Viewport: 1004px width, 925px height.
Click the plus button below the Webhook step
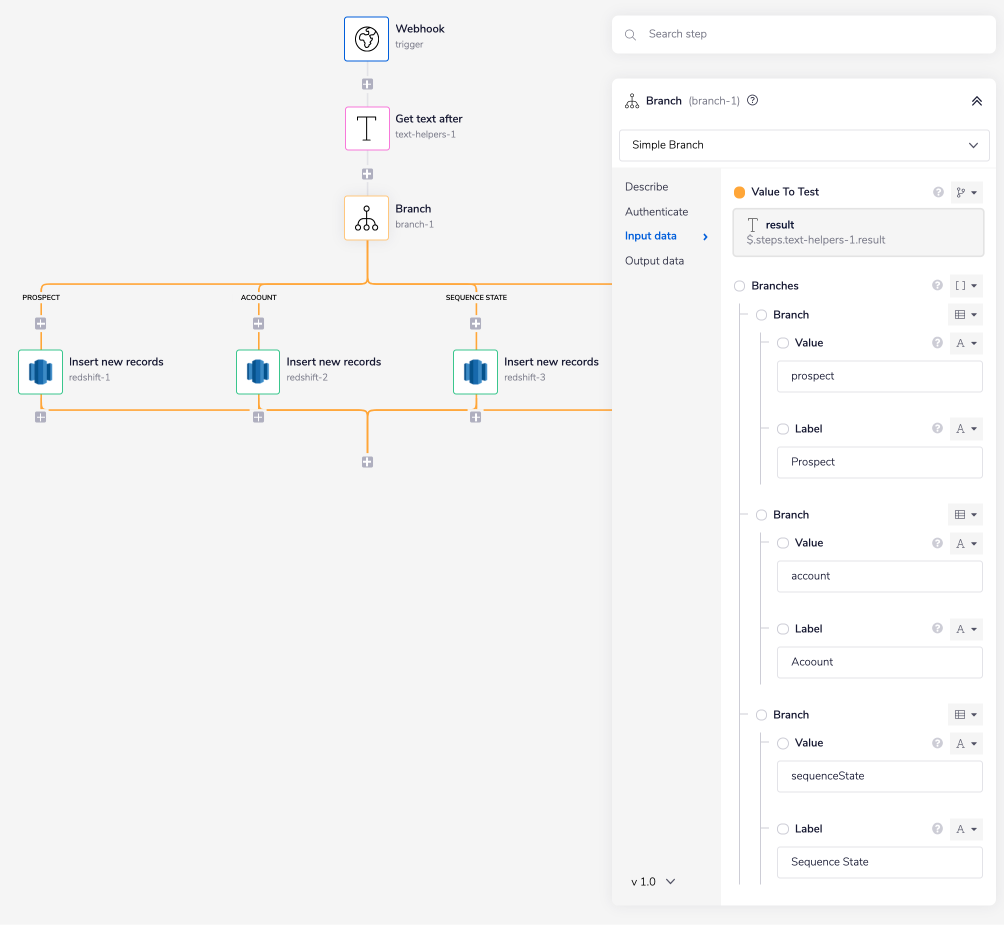(366, 84)
